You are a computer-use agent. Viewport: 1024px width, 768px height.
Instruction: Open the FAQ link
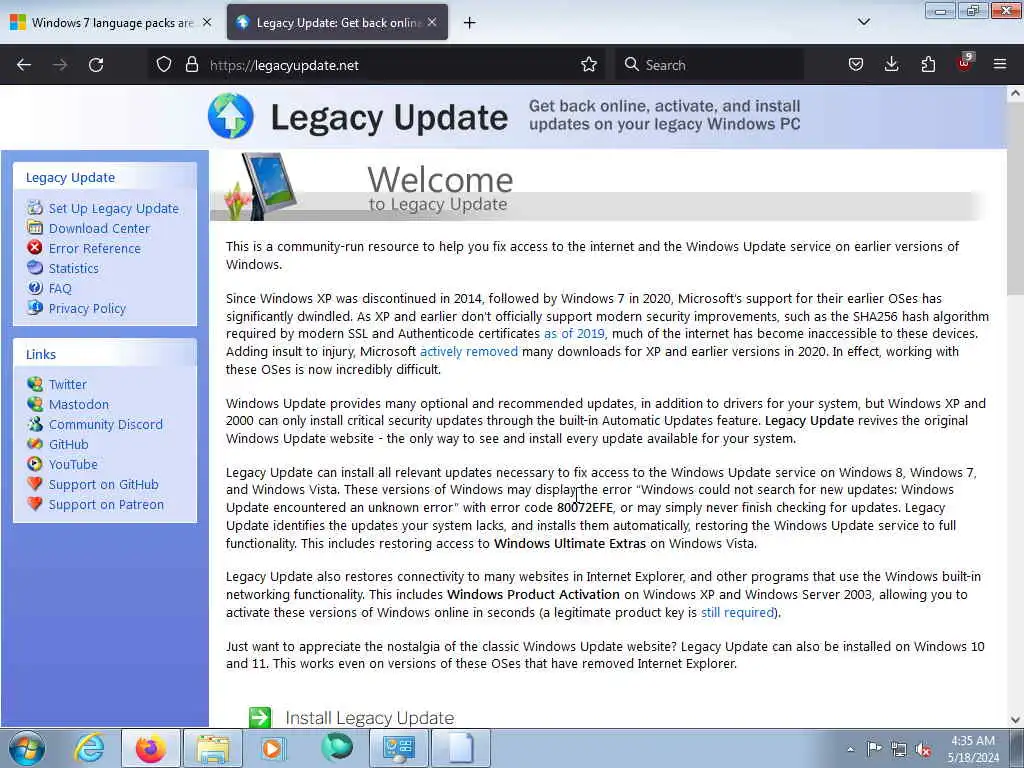[x=60, y=289]
